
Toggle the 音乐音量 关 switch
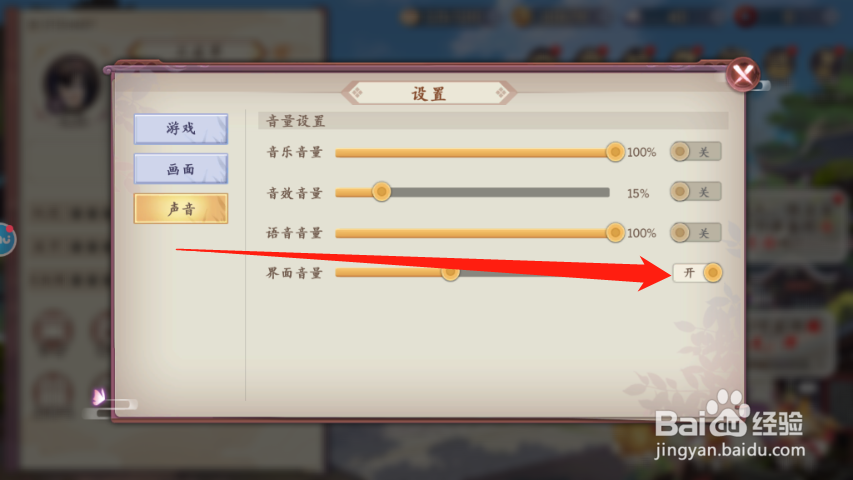coord(695,152)
